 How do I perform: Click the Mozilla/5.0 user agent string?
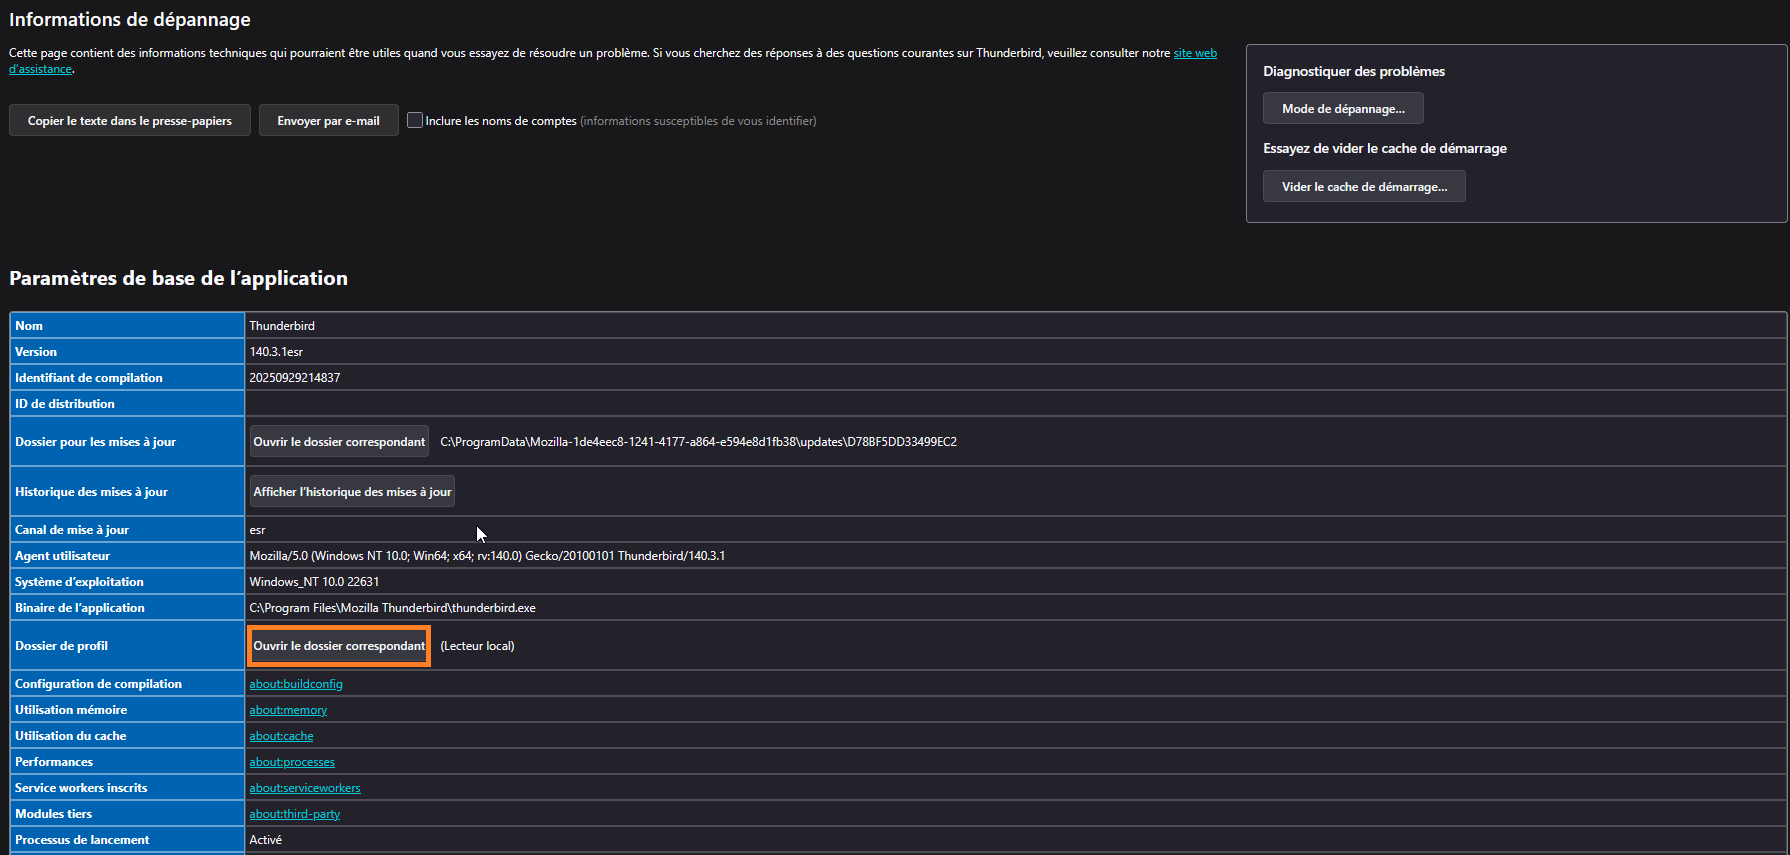coord(487,556)
